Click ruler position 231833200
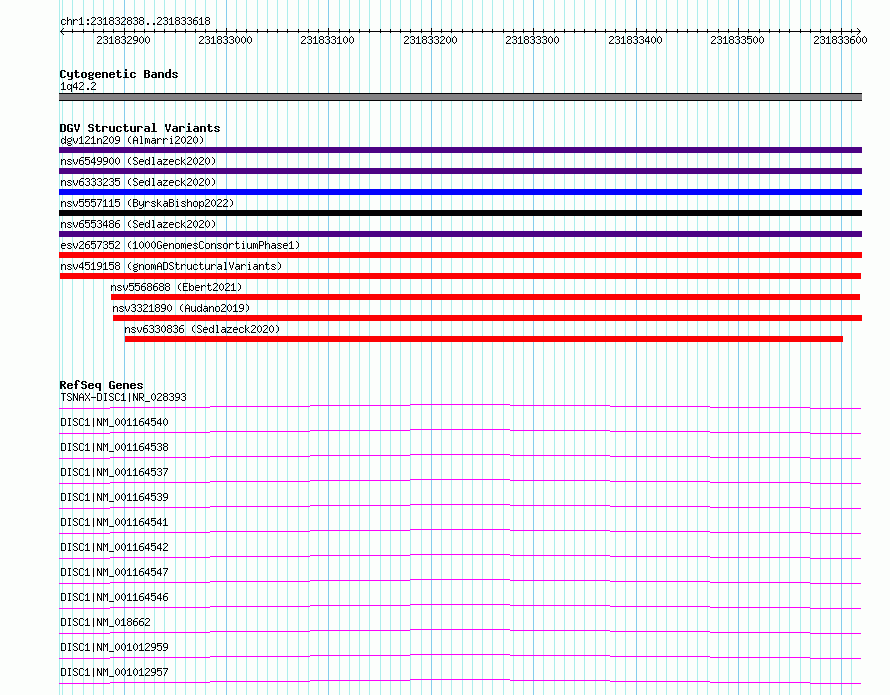Image resolution: width=890 pixels, height=695 pixels. click(430, 40)
